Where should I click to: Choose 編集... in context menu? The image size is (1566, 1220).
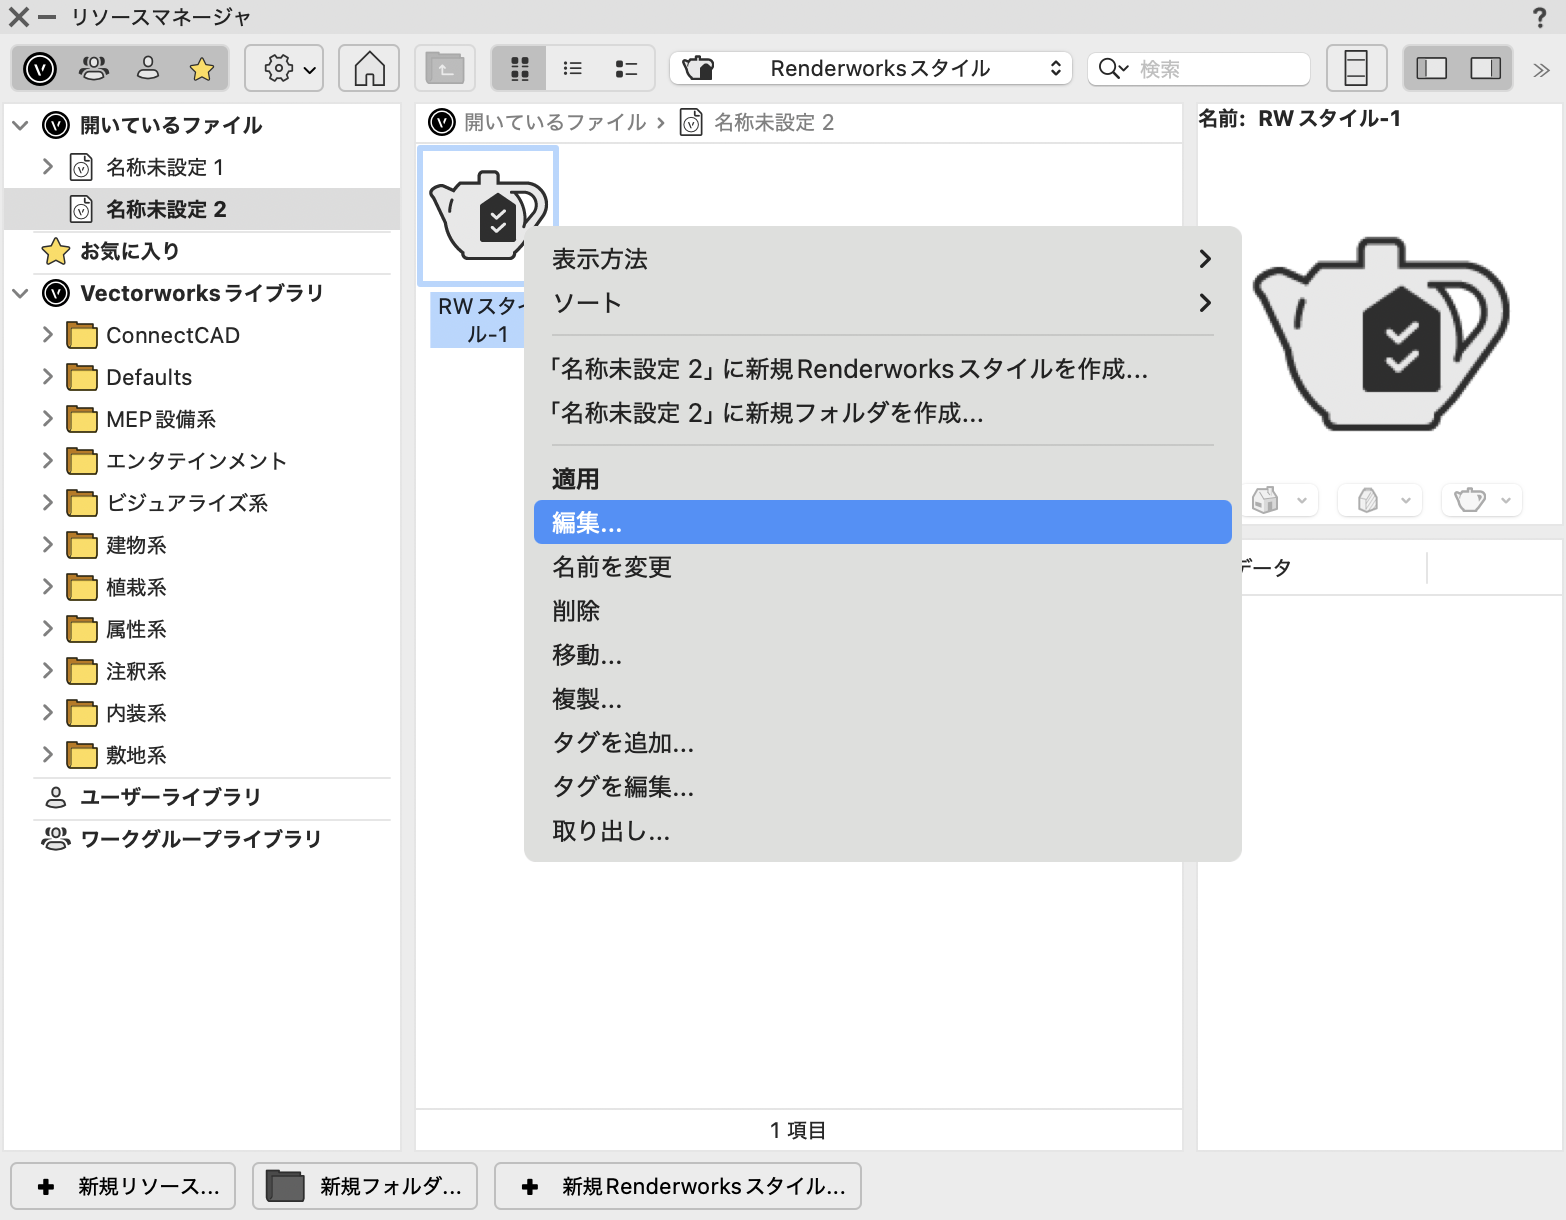[x=882, y=522]
